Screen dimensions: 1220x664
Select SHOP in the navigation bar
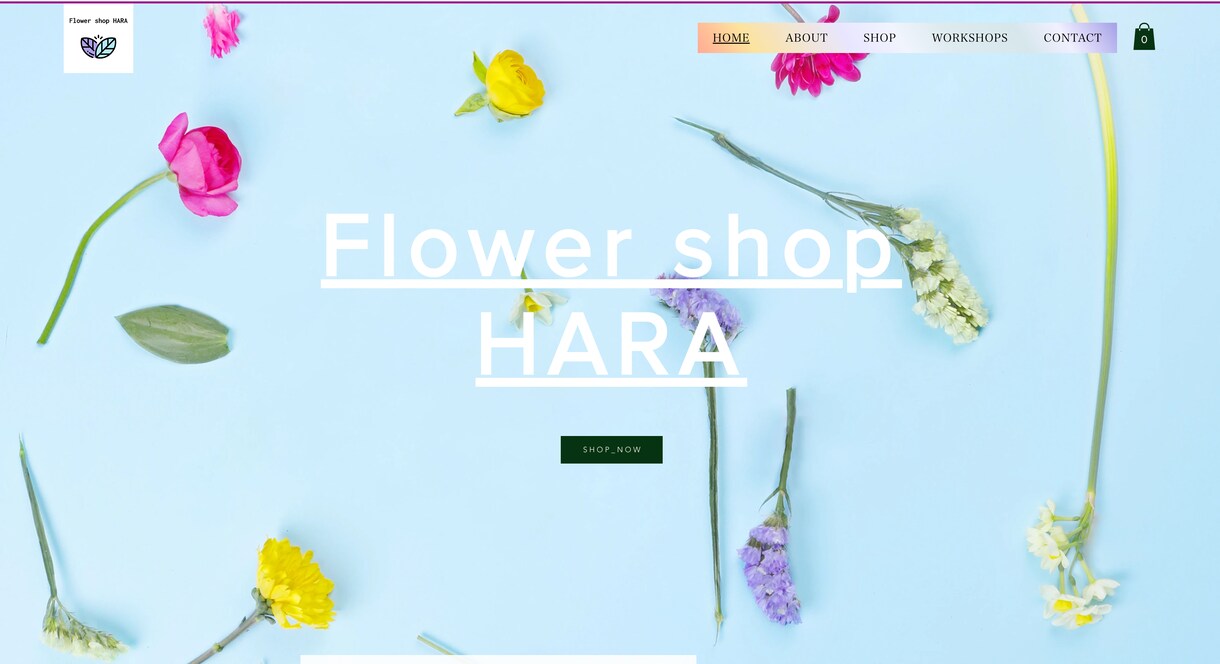879,38
